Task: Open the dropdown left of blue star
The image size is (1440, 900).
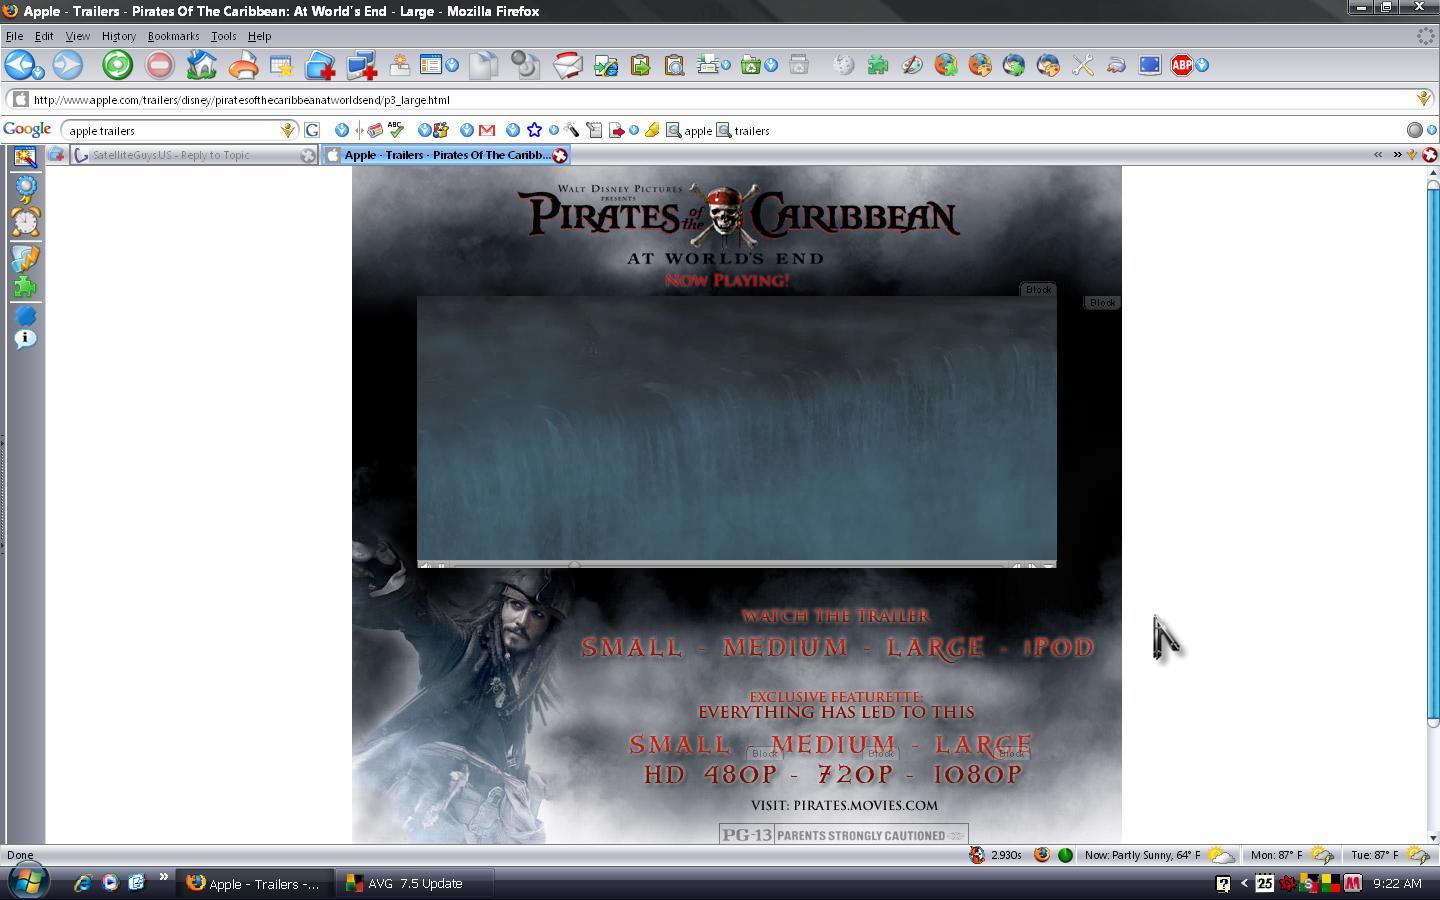Action: pos(513,130)
